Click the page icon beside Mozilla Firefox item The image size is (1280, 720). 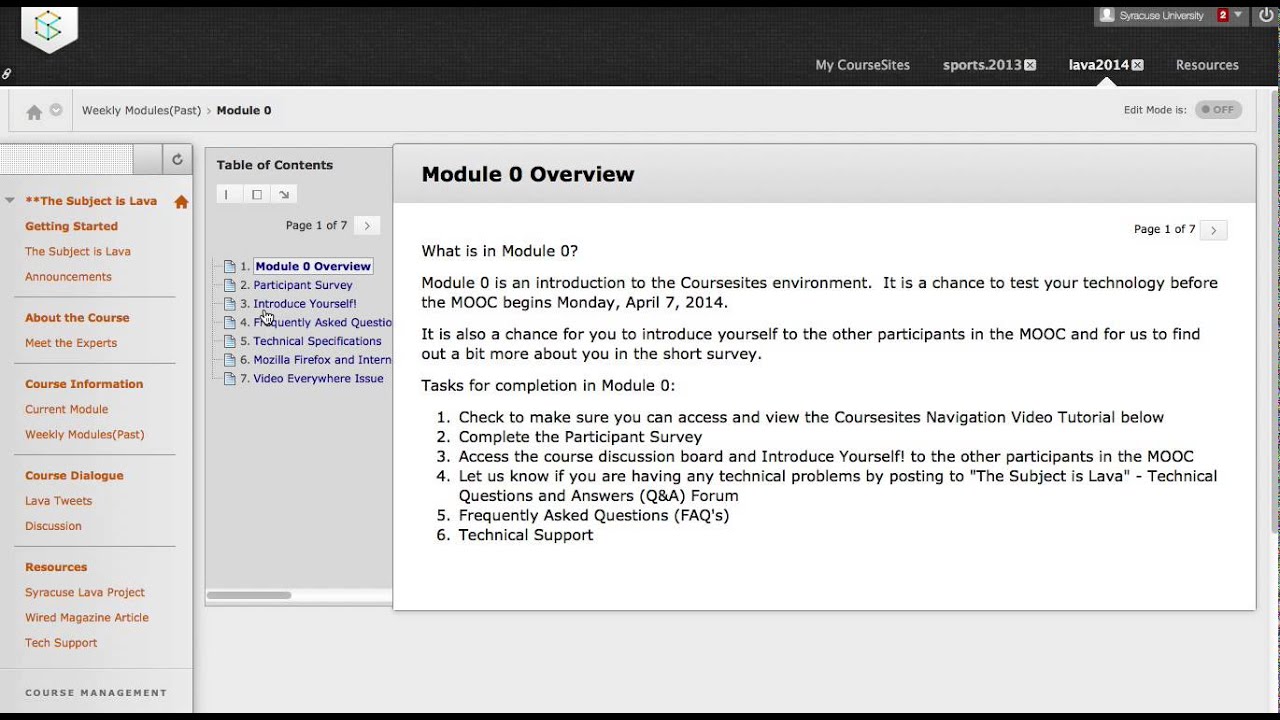(x=229, y=360)
